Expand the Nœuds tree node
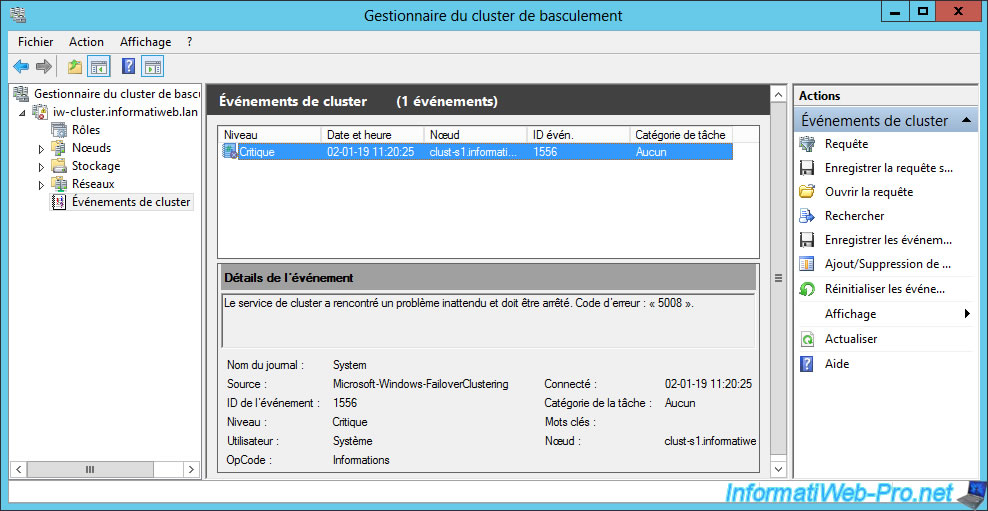 coord(42,149)
